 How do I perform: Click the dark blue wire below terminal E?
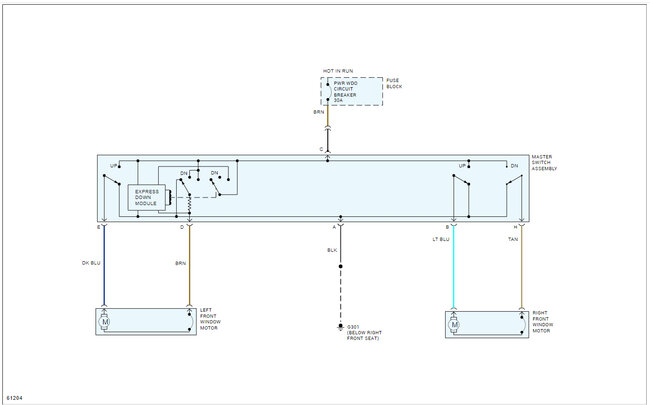104,265
